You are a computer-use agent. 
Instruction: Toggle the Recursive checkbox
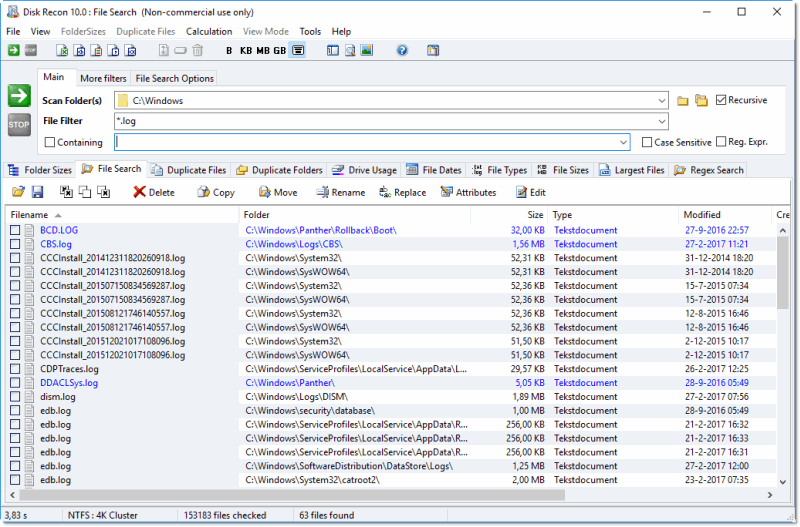pyautogui.click(x=721, y=100)
